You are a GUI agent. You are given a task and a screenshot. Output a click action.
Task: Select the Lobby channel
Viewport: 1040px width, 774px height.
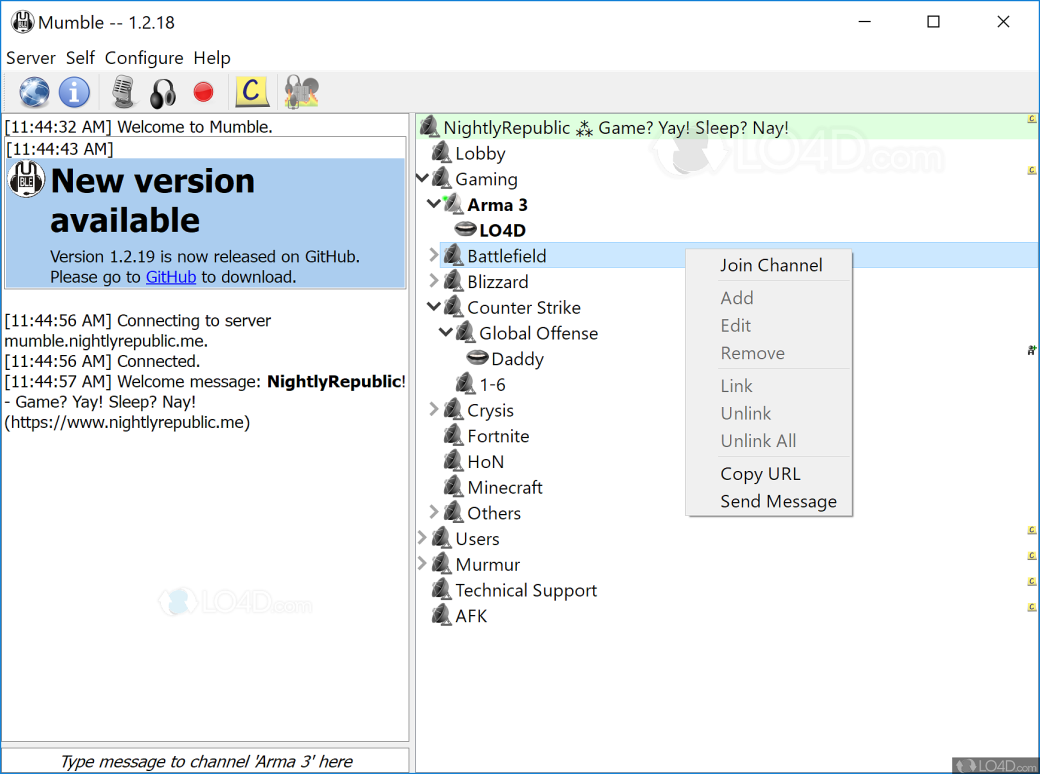pos(480,153)
